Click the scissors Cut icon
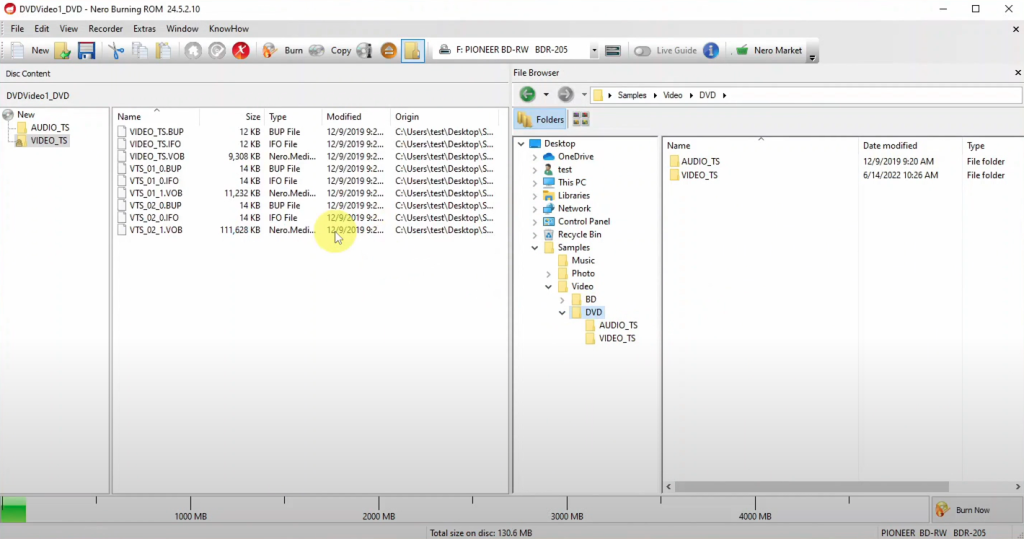Image resolution: width=1024 pixels, height=539 pixels. [116, 50]
